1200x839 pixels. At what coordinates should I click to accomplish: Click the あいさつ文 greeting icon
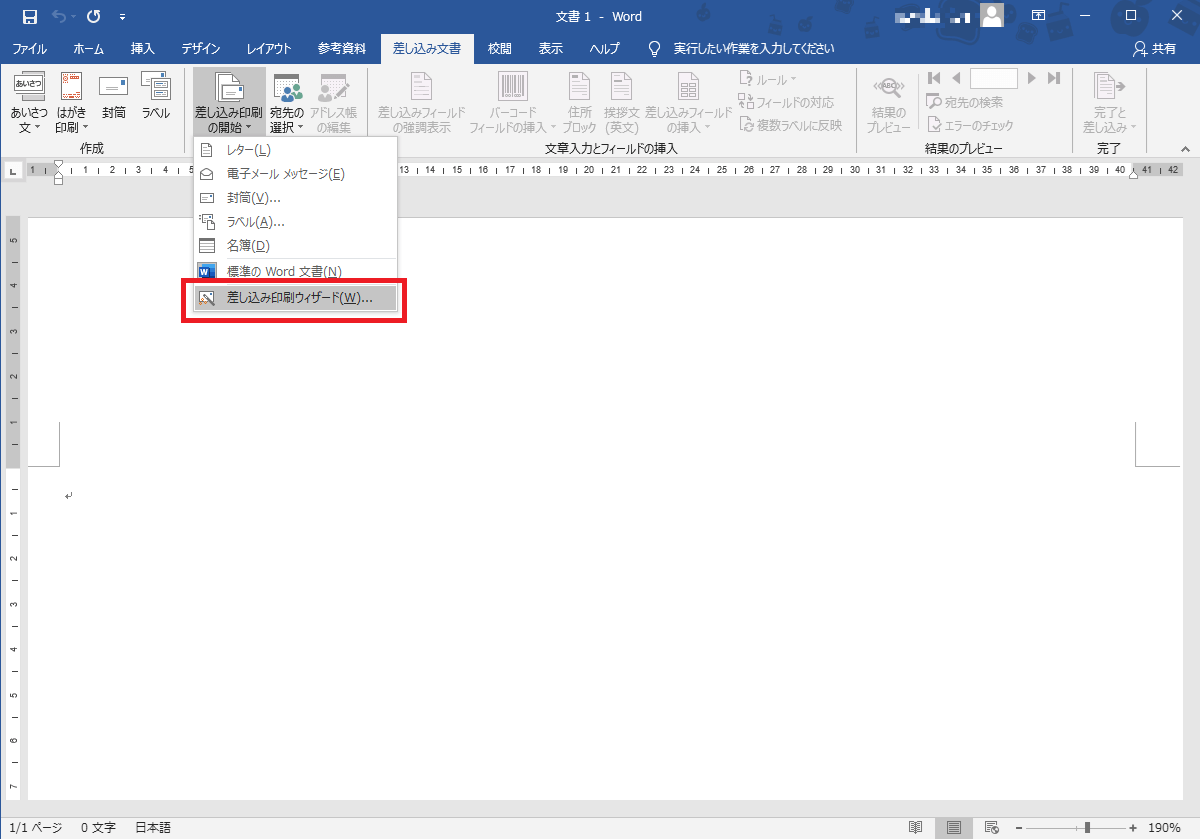pos(28,101)
